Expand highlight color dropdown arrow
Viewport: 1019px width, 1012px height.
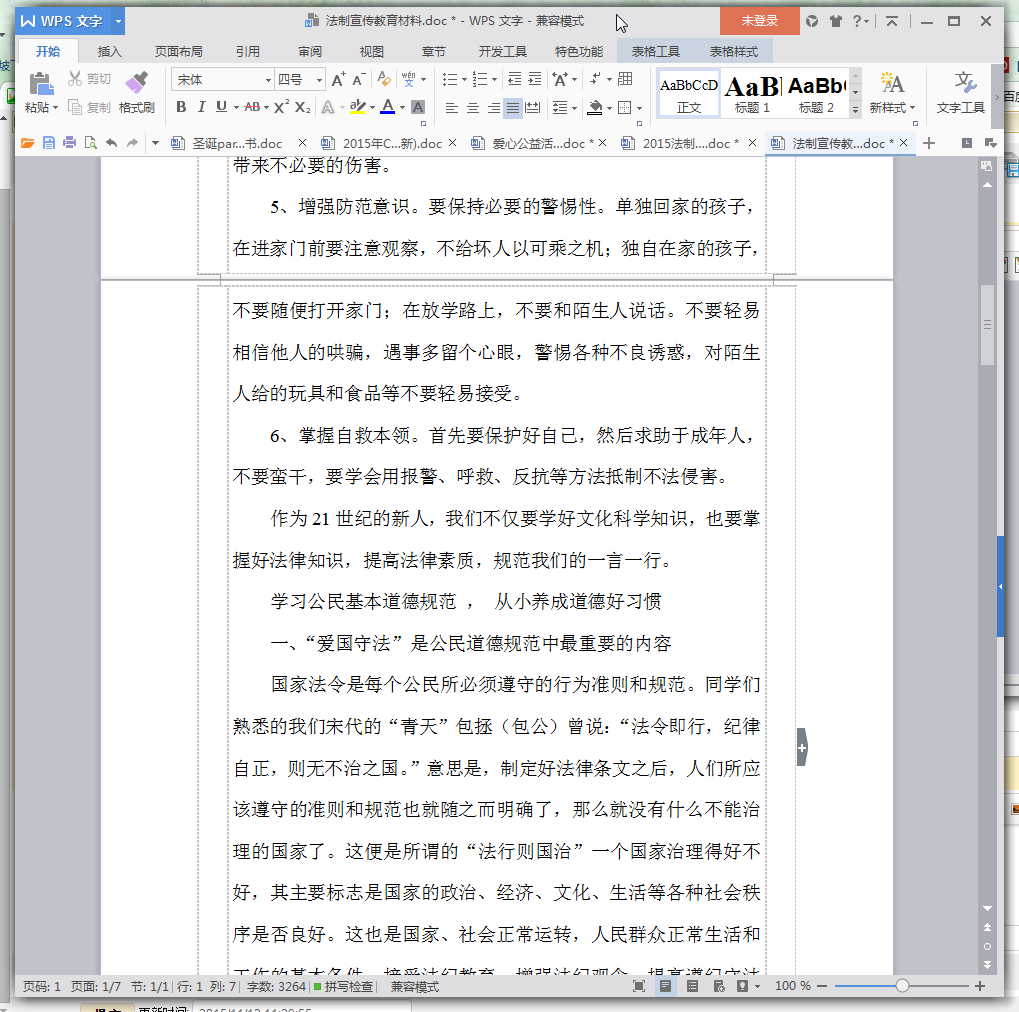[x=372, y=107]
